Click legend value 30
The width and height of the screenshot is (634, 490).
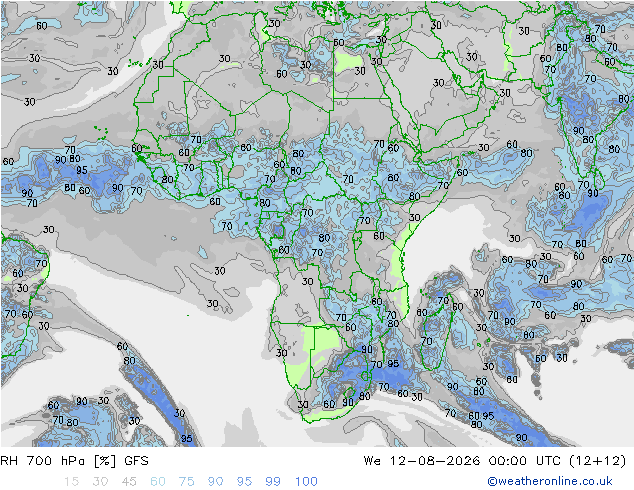coord(100,482)
